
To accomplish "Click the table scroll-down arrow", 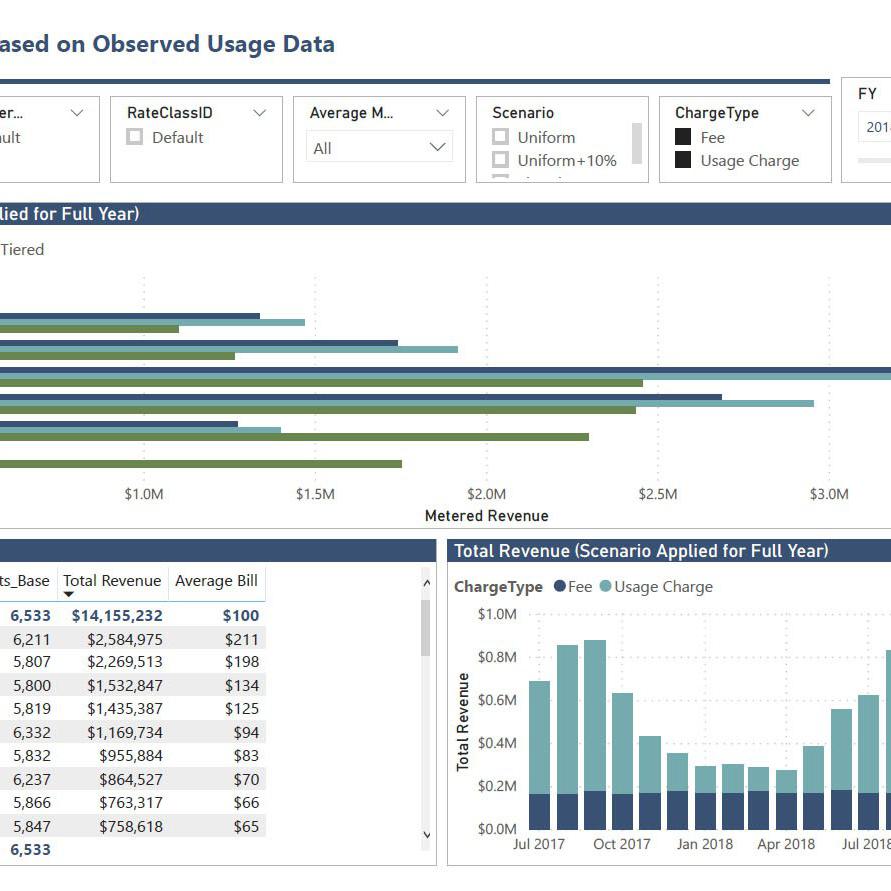I will pos(427,834).
